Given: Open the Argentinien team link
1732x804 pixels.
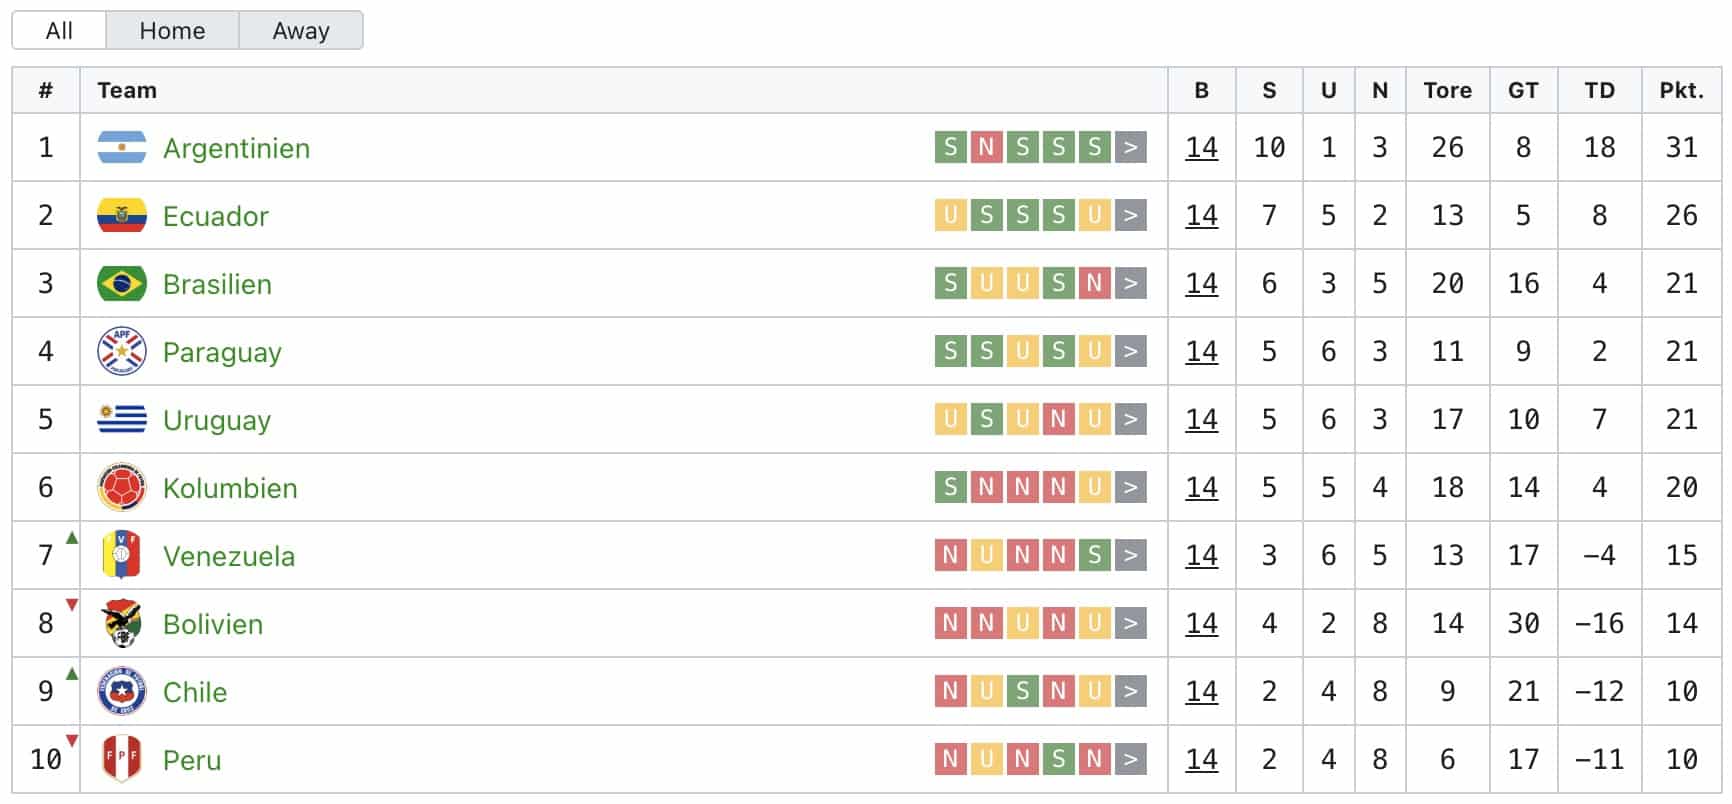Looking at the screenshot, I should pos(236,148).
